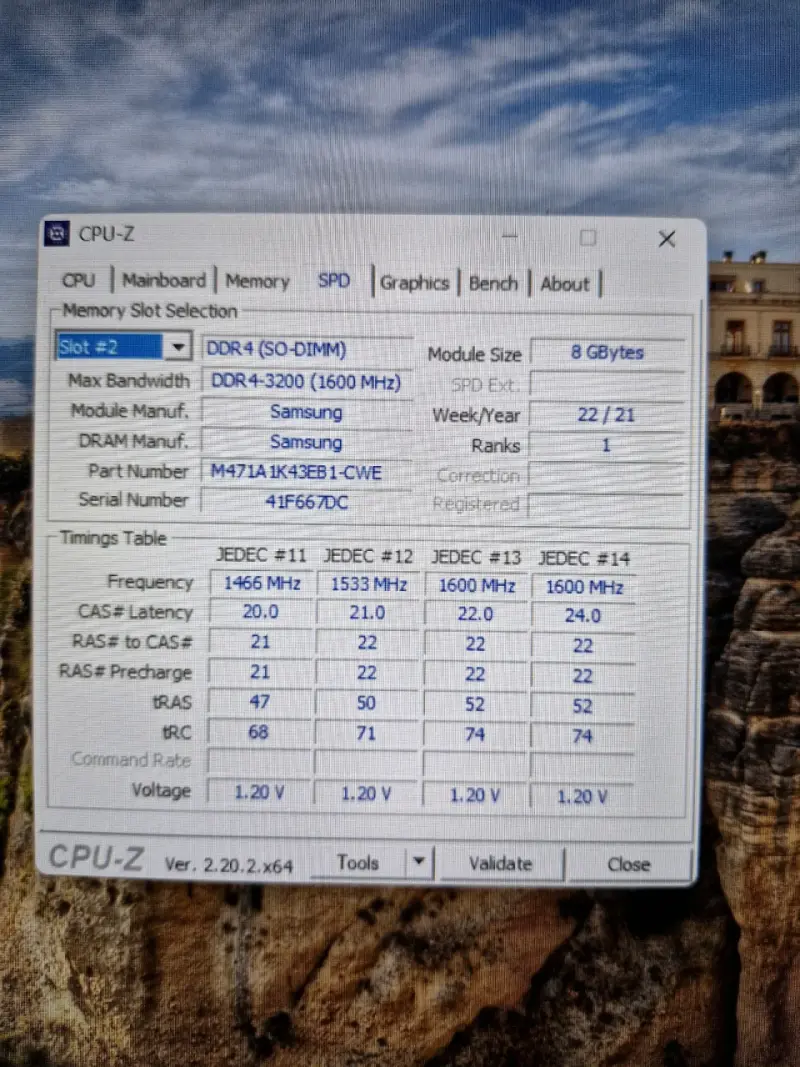
Task: Click the CPU-Z app icon in title bar
Action: [57, 234]
